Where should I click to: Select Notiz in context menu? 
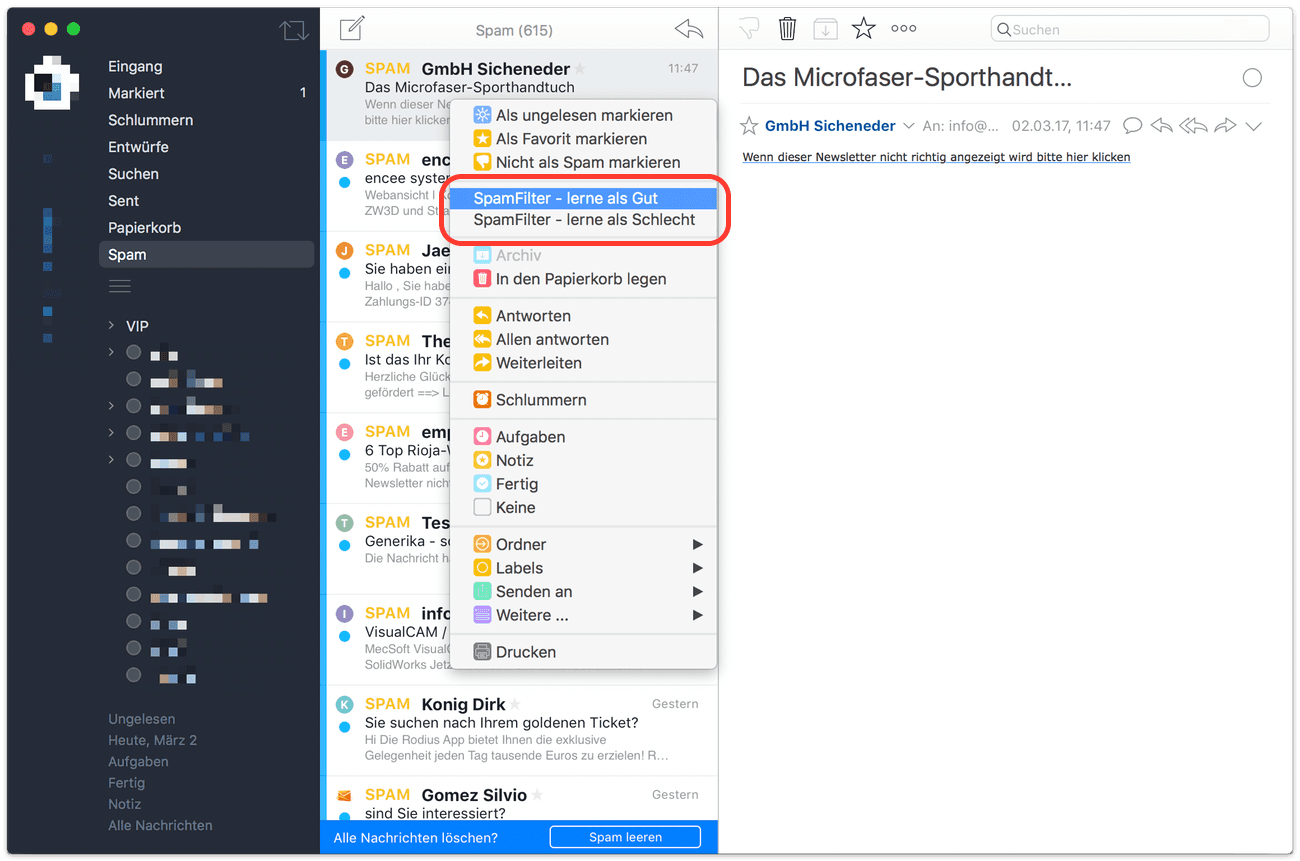583,461
